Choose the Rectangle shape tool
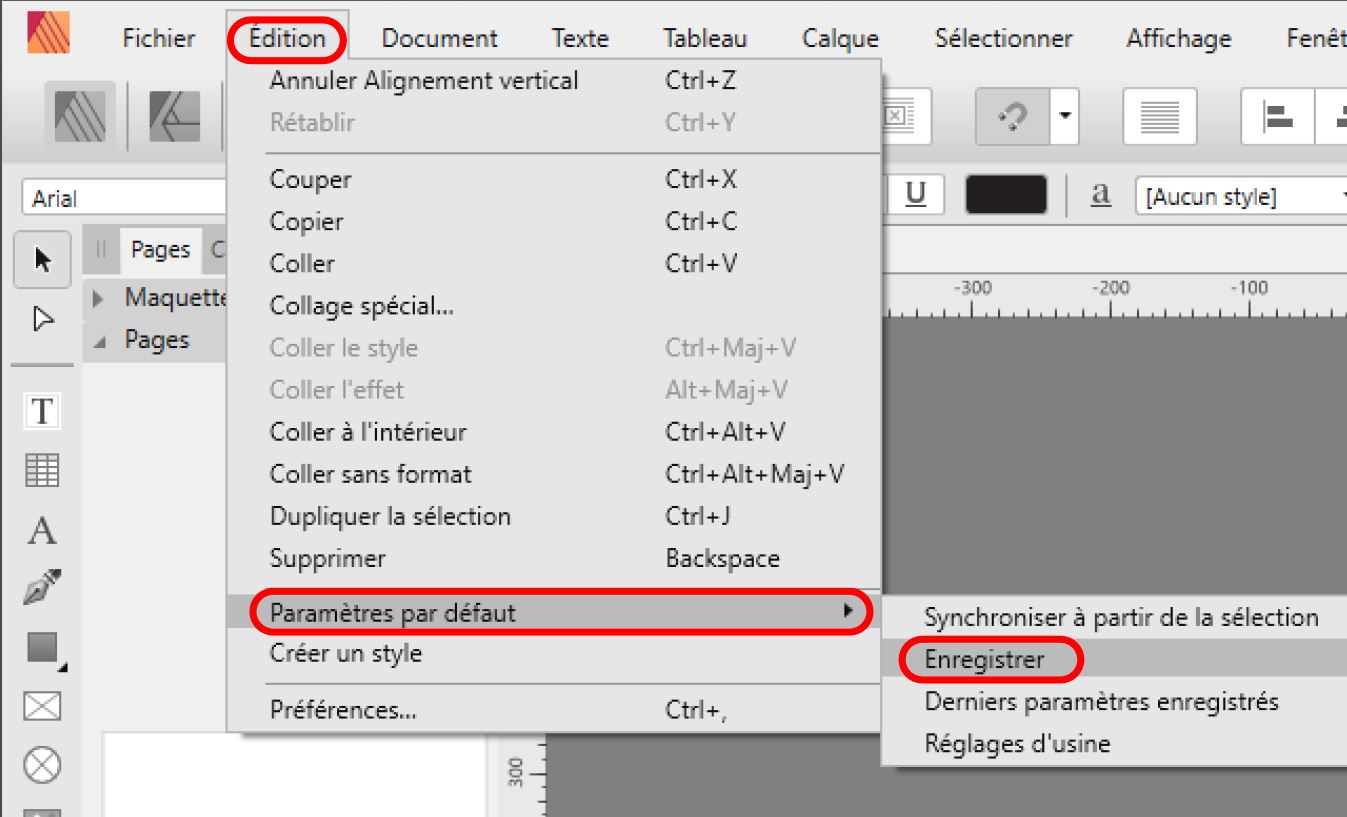Viewport: 1347px width, 817px height. [42, 650]
